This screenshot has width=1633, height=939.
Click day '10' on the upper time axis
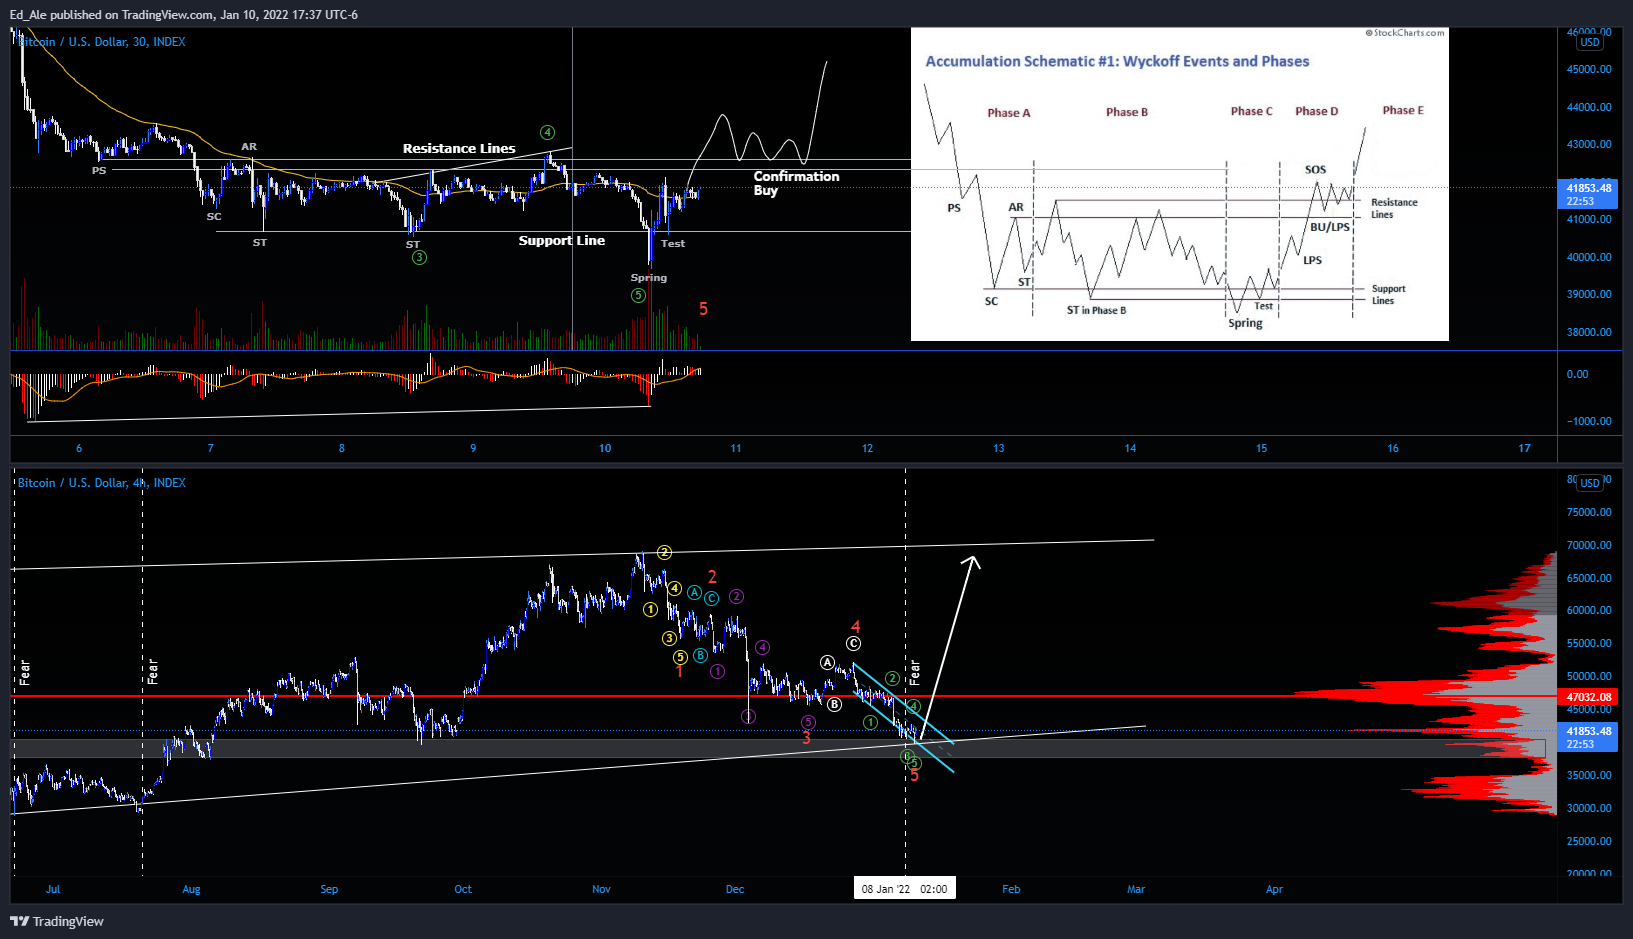click(x=605, y=448)
